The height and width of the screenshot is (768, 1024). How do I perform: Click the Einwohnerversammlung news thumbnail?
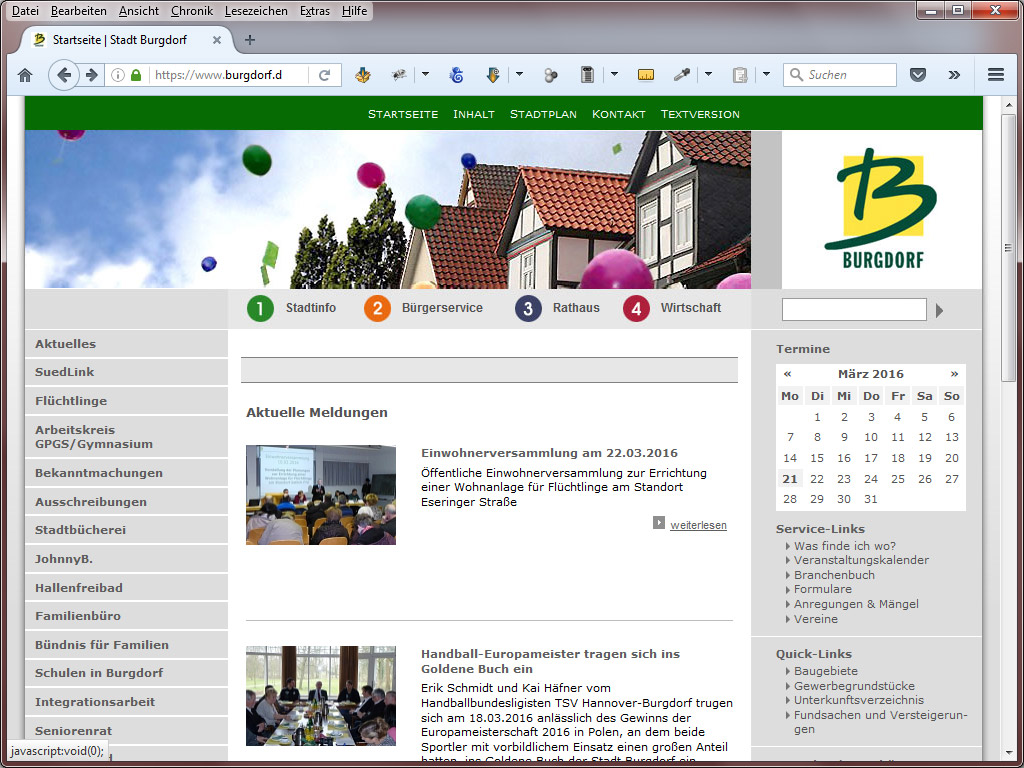click(321, 495)
